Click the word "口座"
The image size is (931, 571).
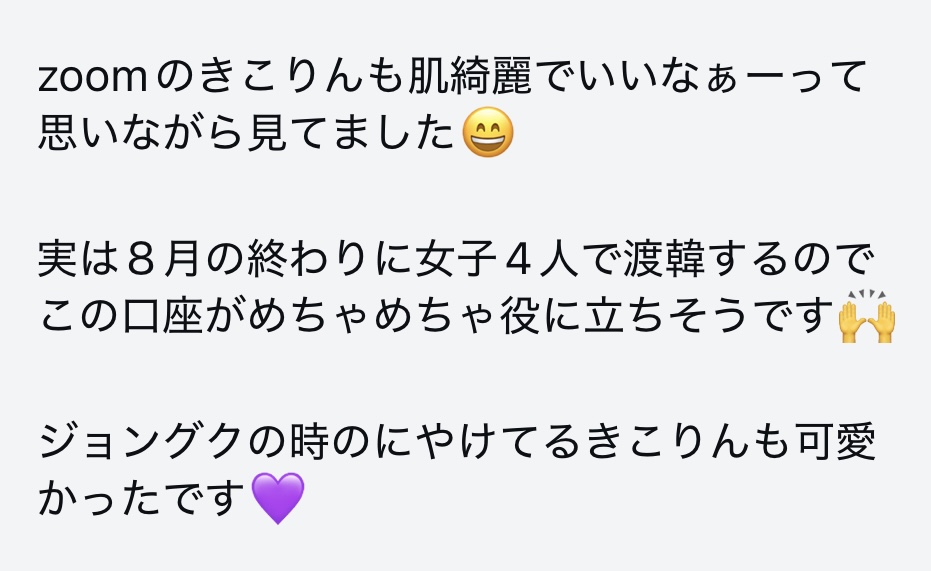pyautogui.click(x=163, y=315)
